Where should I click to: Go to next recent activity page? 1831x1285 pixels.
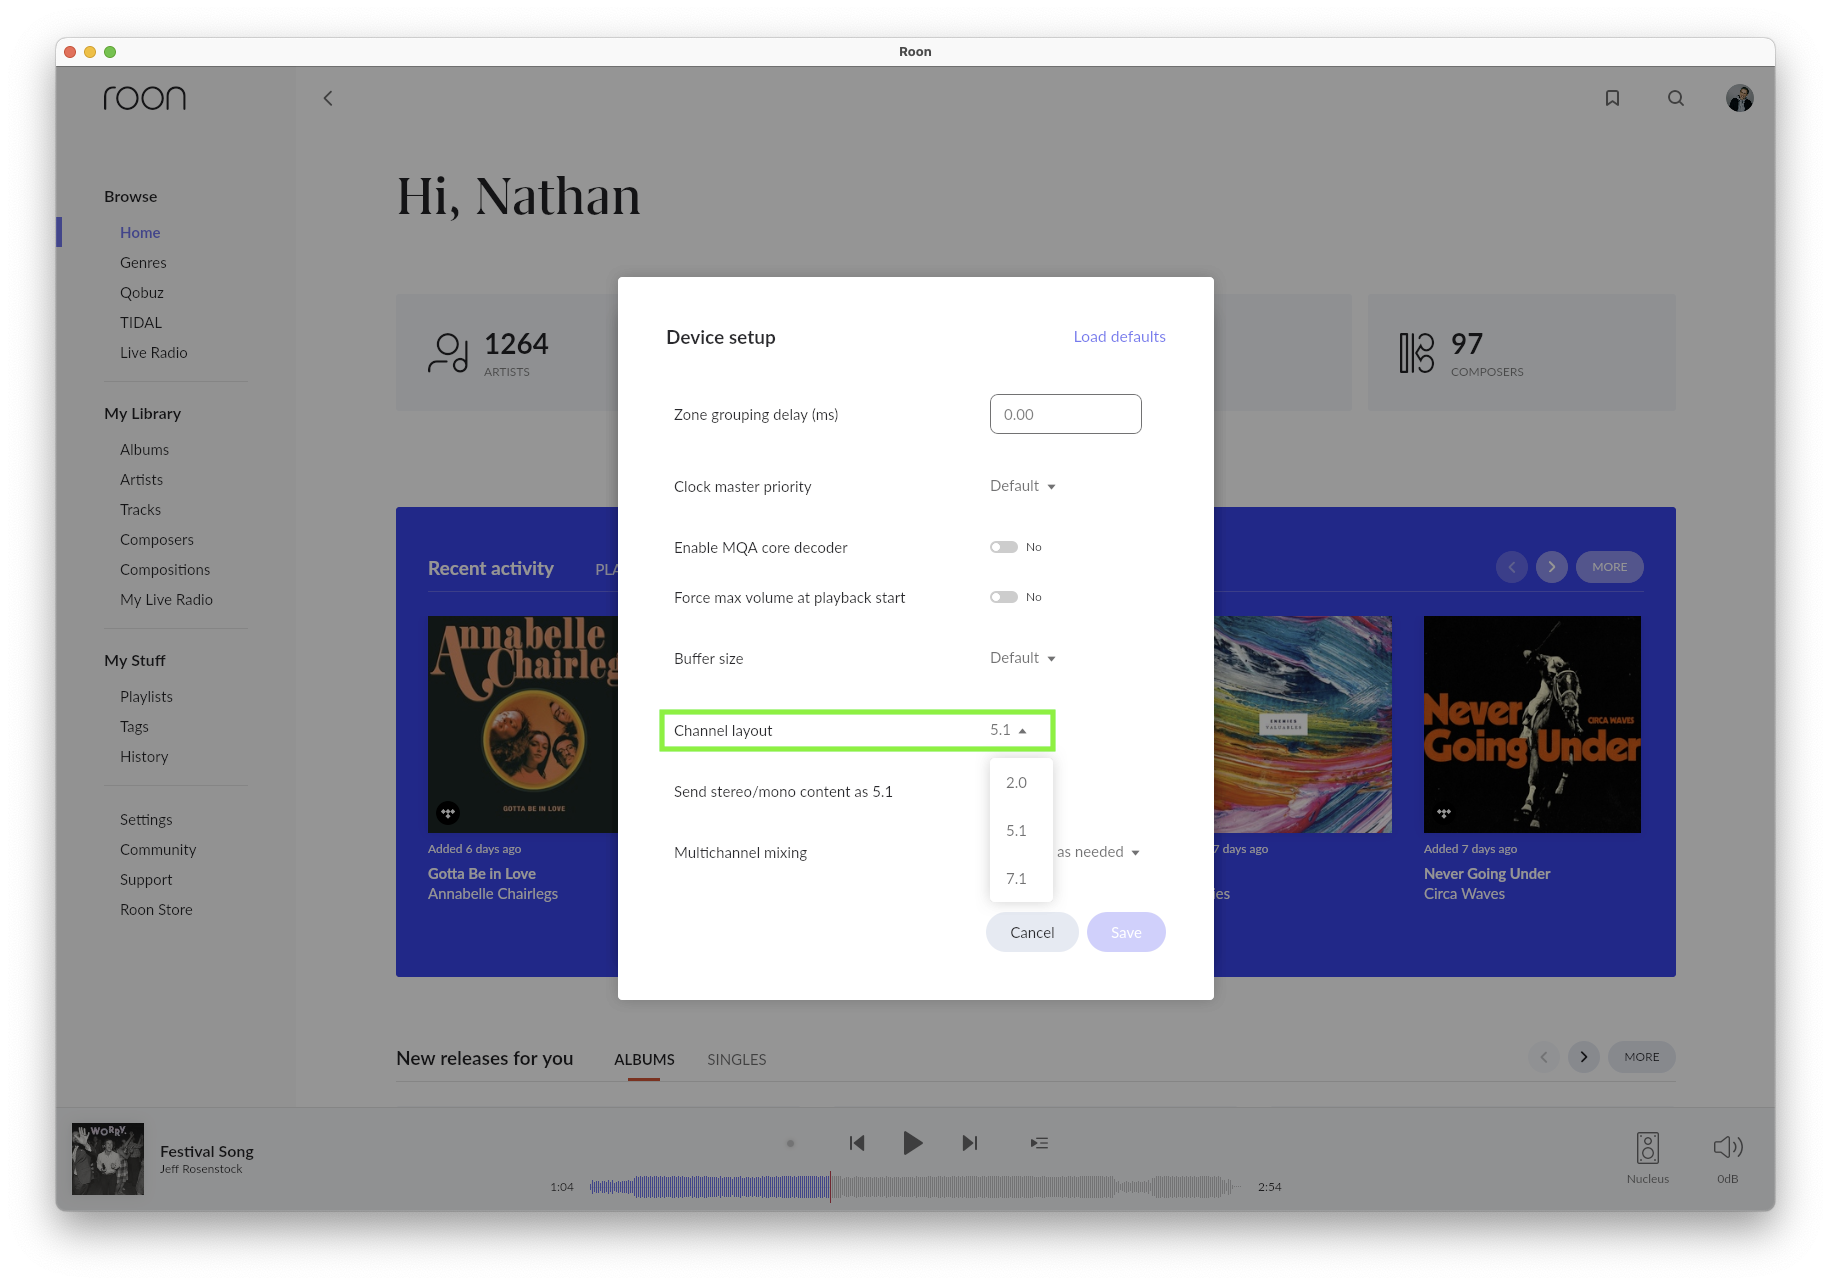[1552, 567]
